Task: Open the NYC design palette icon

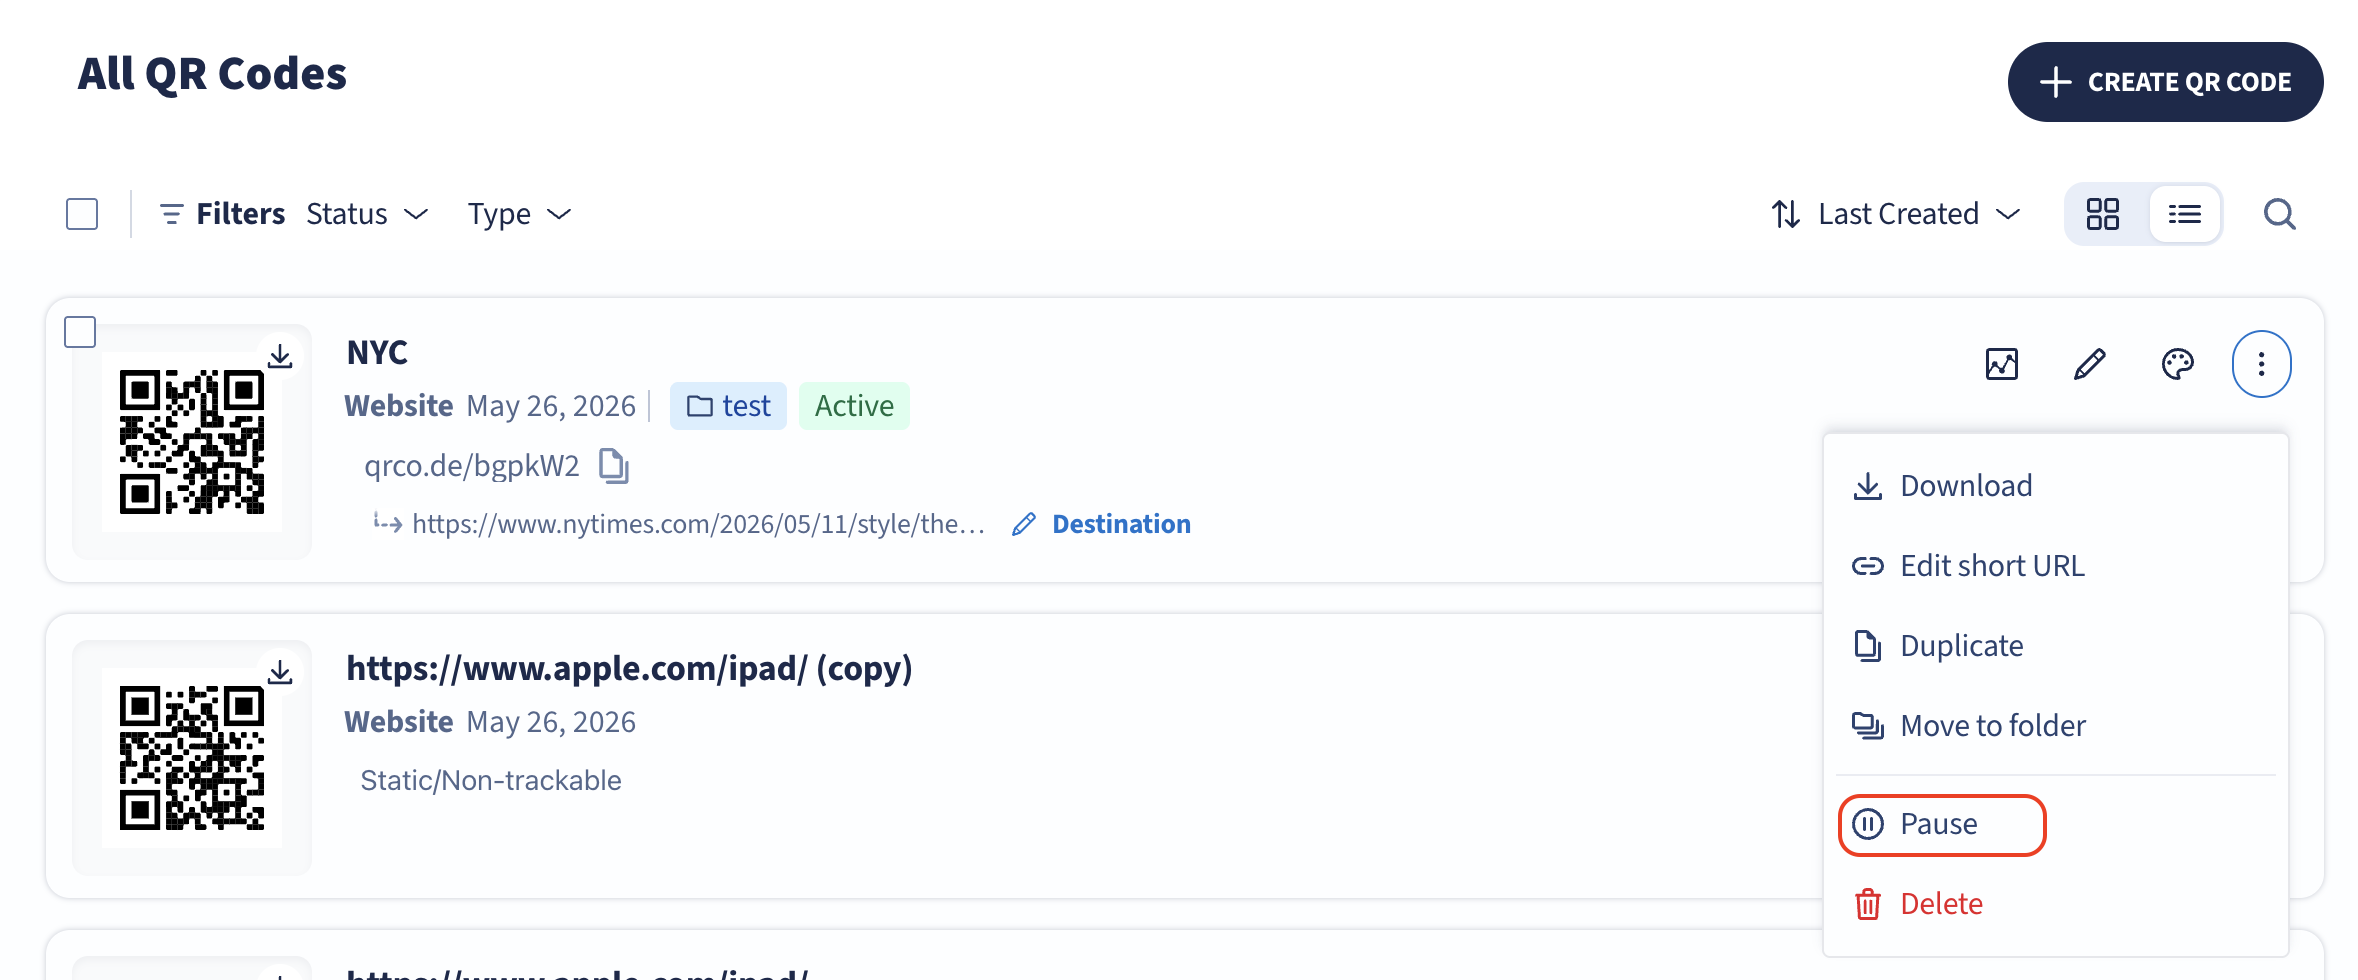Action: [x=2177, y=364]
